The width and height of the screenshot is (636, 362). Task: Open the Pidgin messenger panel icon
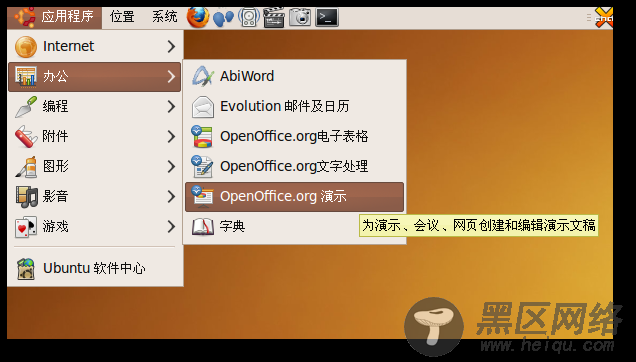[x=223, y=18]
